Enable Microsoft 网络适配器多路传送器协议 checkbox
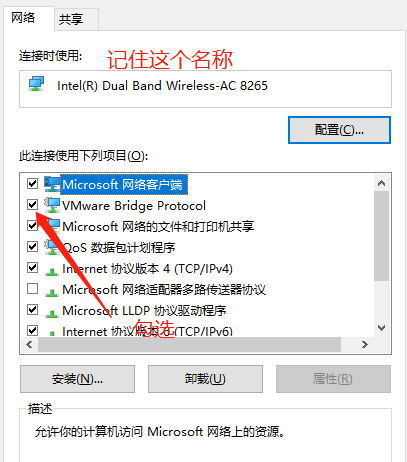The height and width of the screenshot is (462, 407). click(32, 288)
